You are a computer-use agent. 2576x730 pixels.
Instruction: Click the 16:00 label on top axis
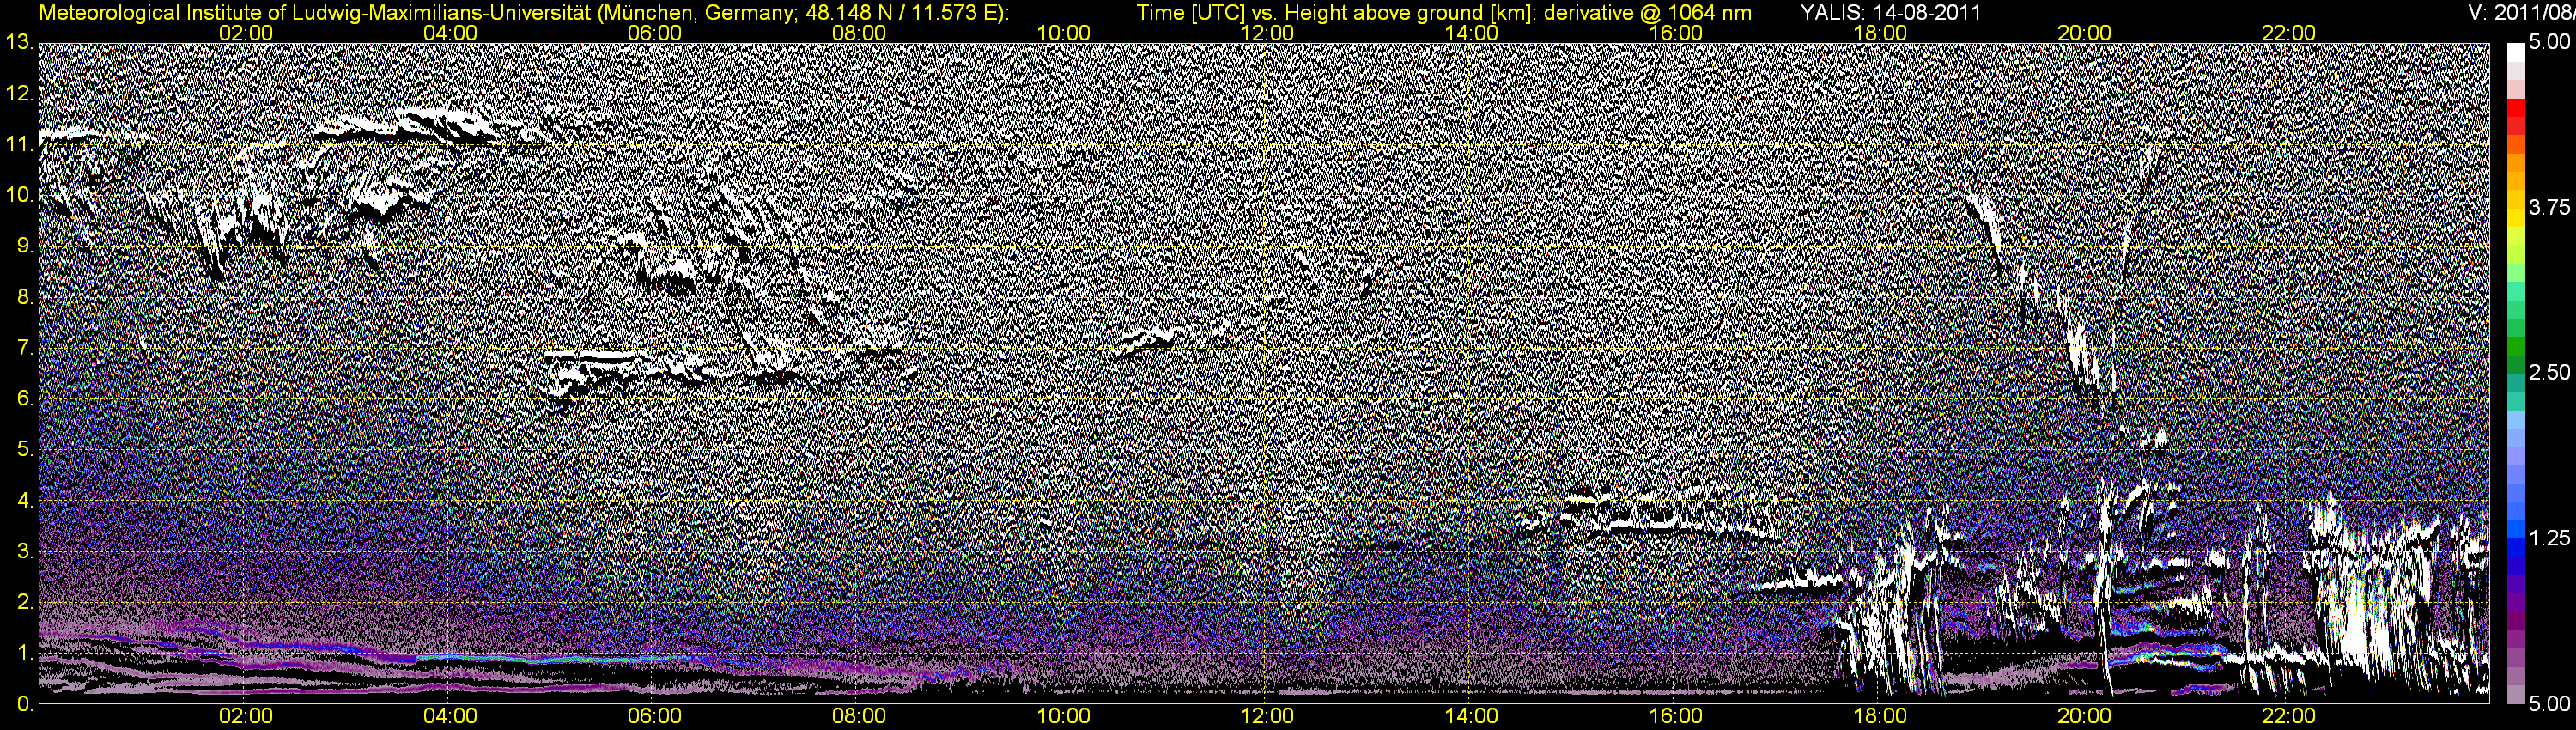pos(1676,33)
